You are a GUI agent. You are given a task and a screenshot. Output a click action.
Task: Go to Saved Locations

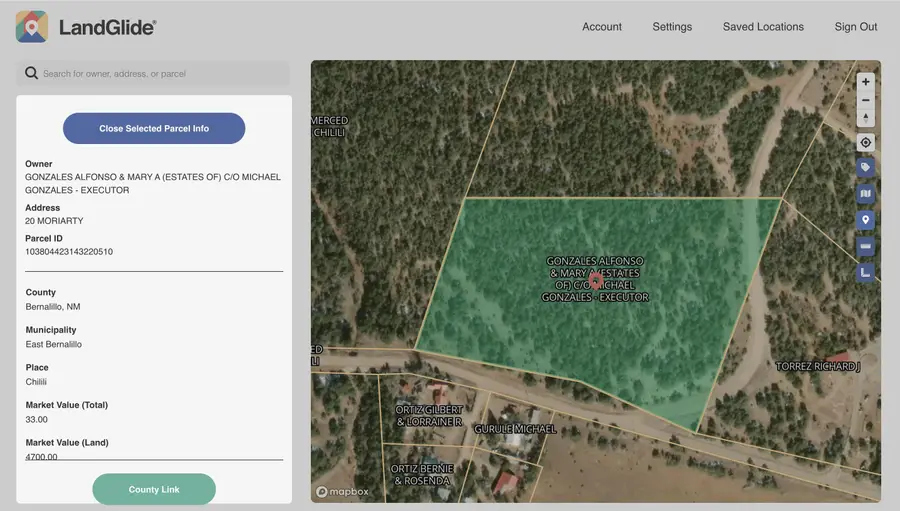(763, 27)
